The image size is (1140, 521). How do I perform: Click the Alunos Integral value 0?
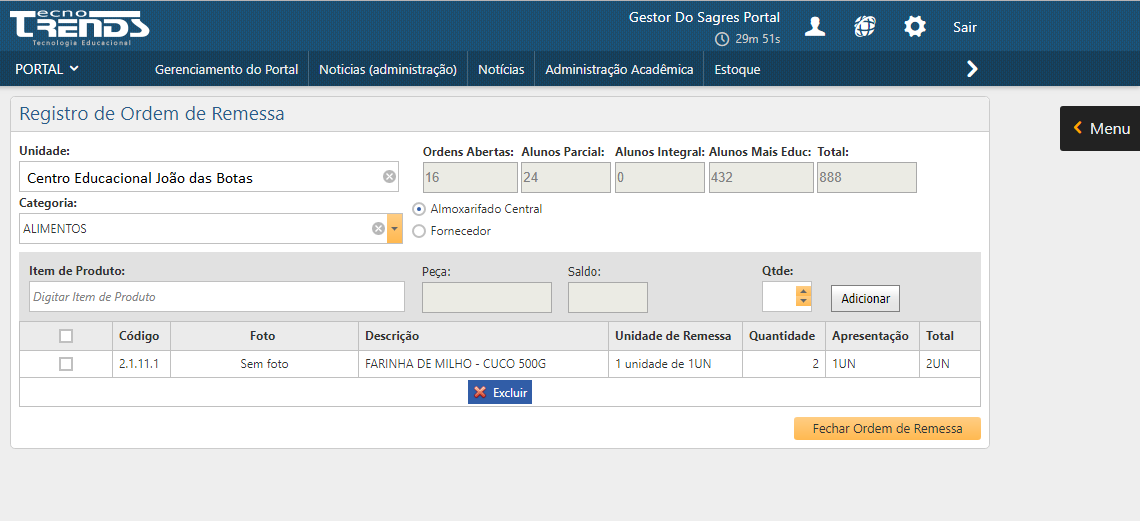coord(659,177)
